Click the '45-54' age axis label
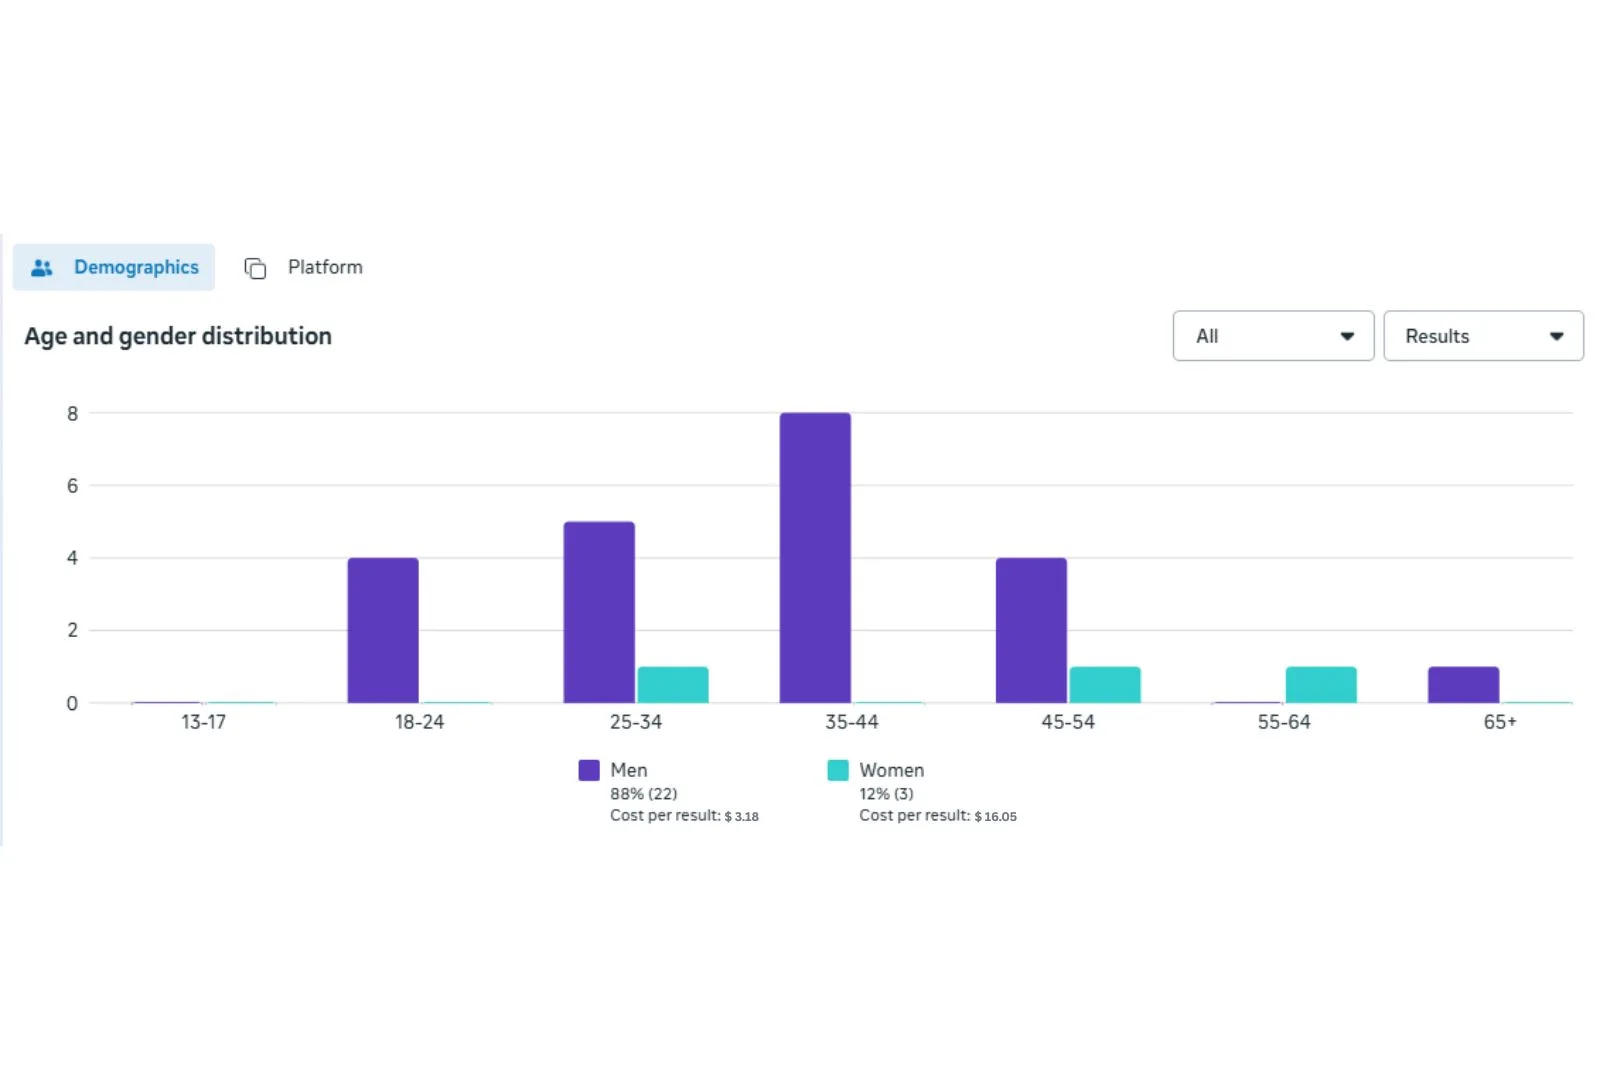 pyautogui.click(x=1068, y=722)
